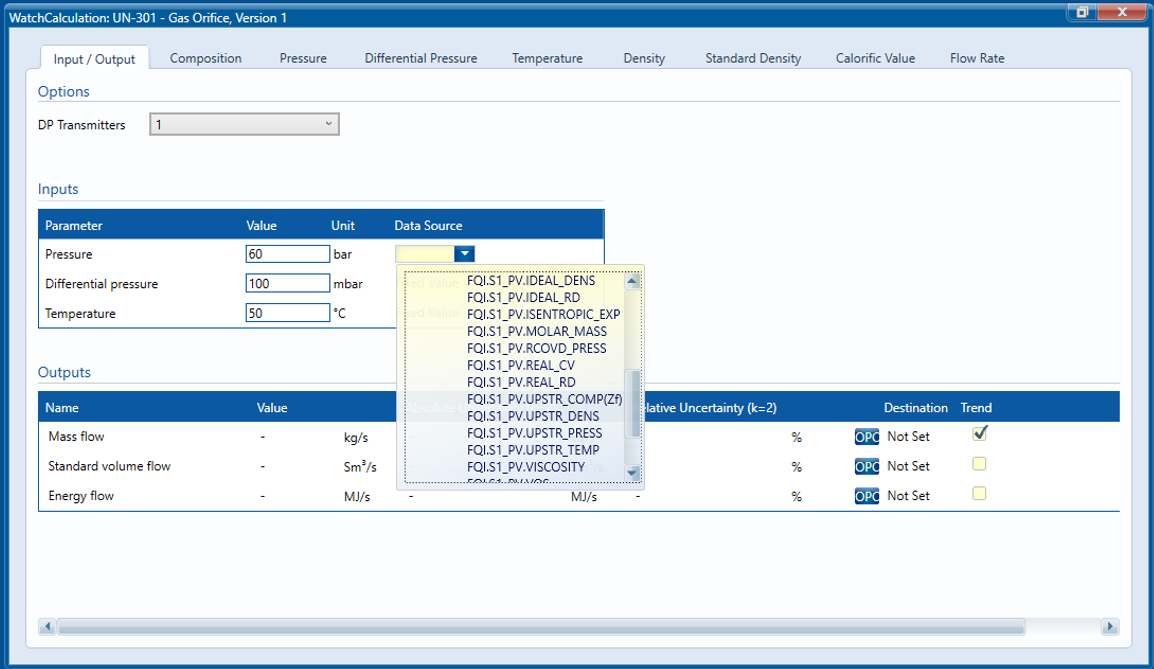Click the Mass flow output row name
The width and height of the screenshot is (1154, 669).
click(77, 436)
